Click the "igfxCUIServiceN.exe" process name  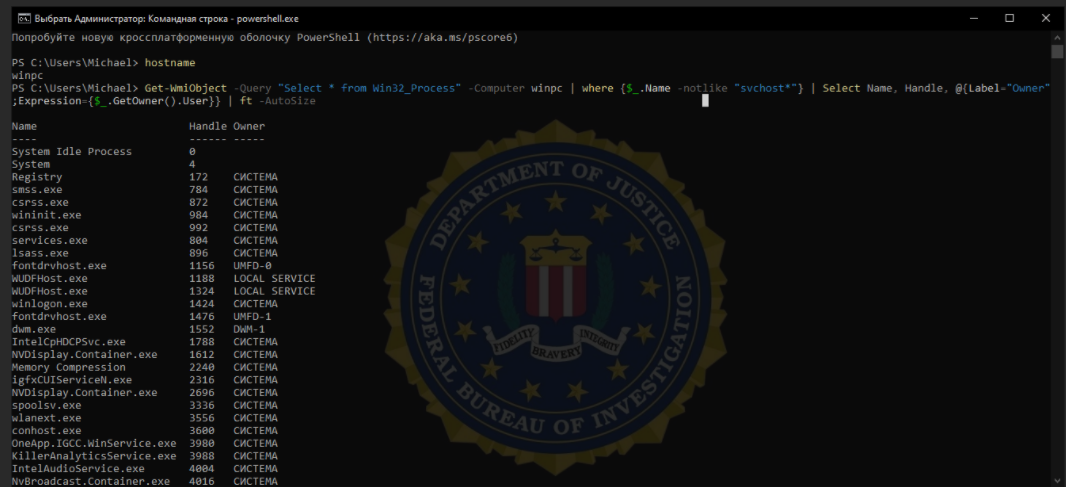72,380
